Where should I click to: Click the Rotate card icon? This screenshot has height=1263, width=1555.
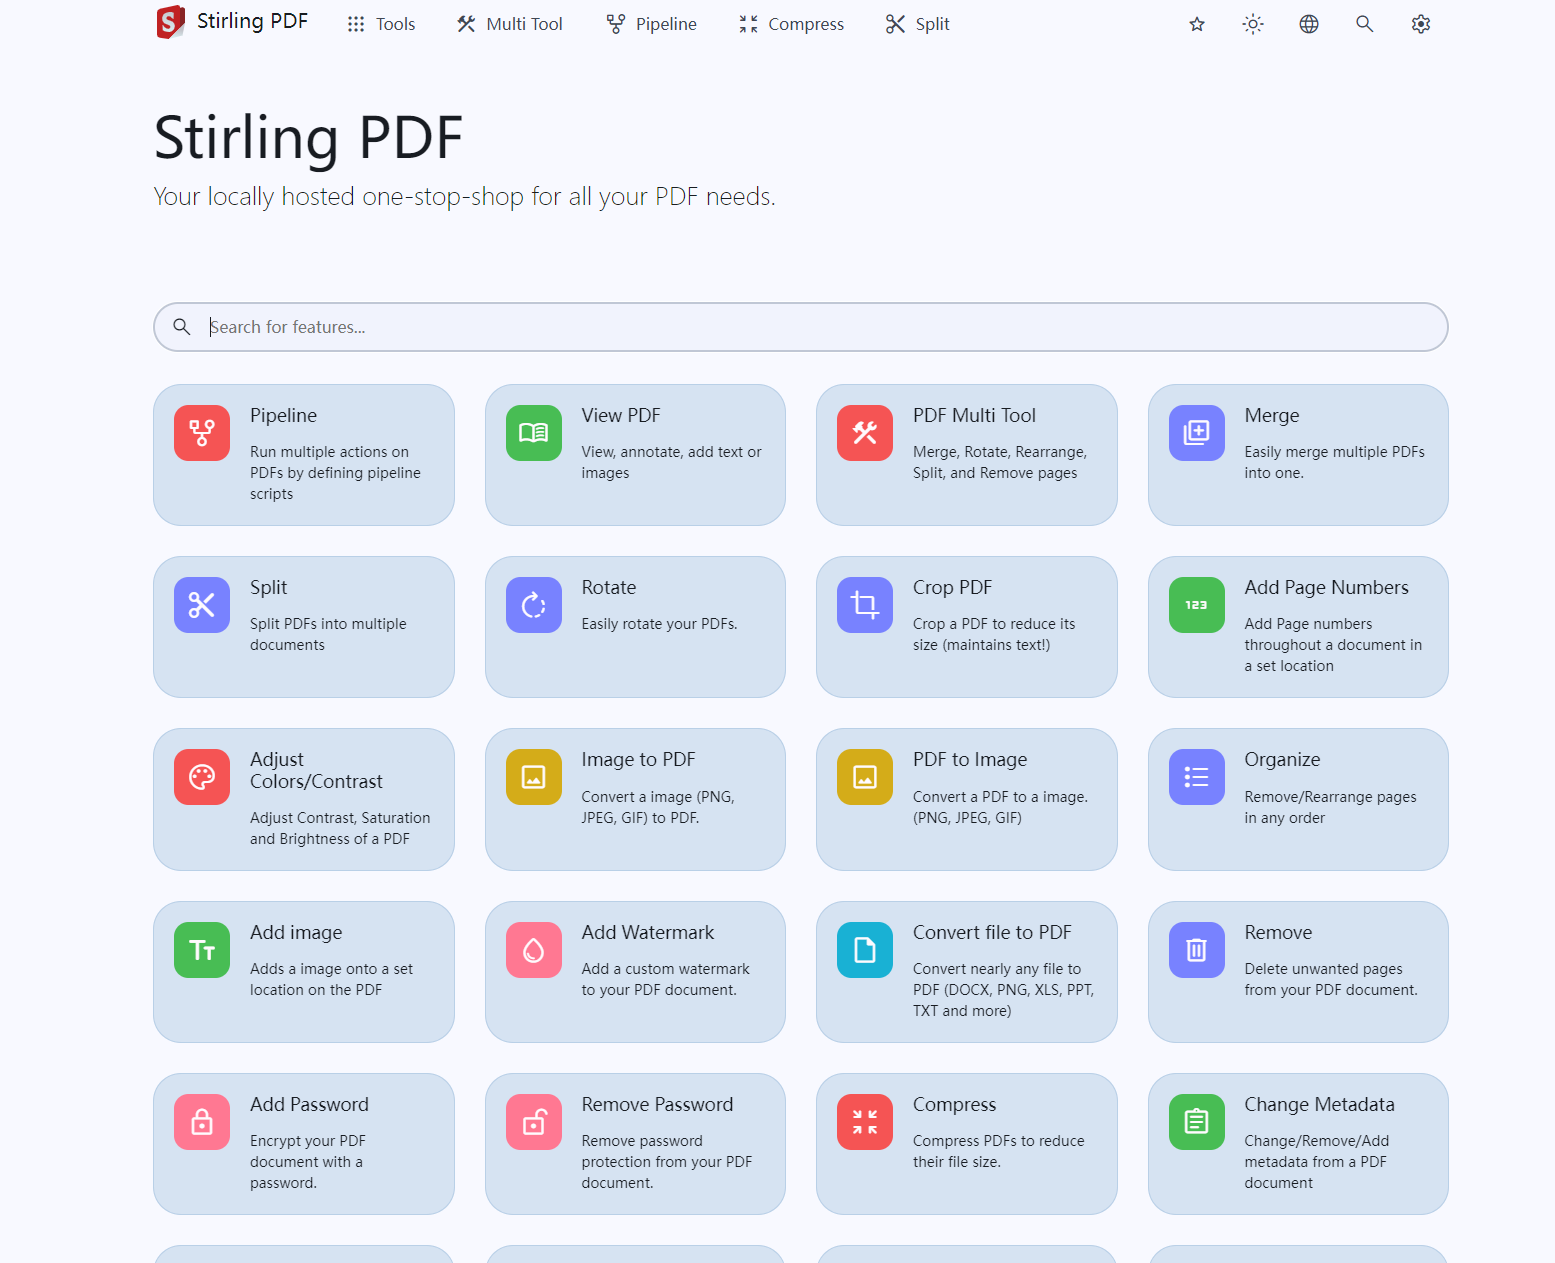pyautogui.click(x=534, y=605)
